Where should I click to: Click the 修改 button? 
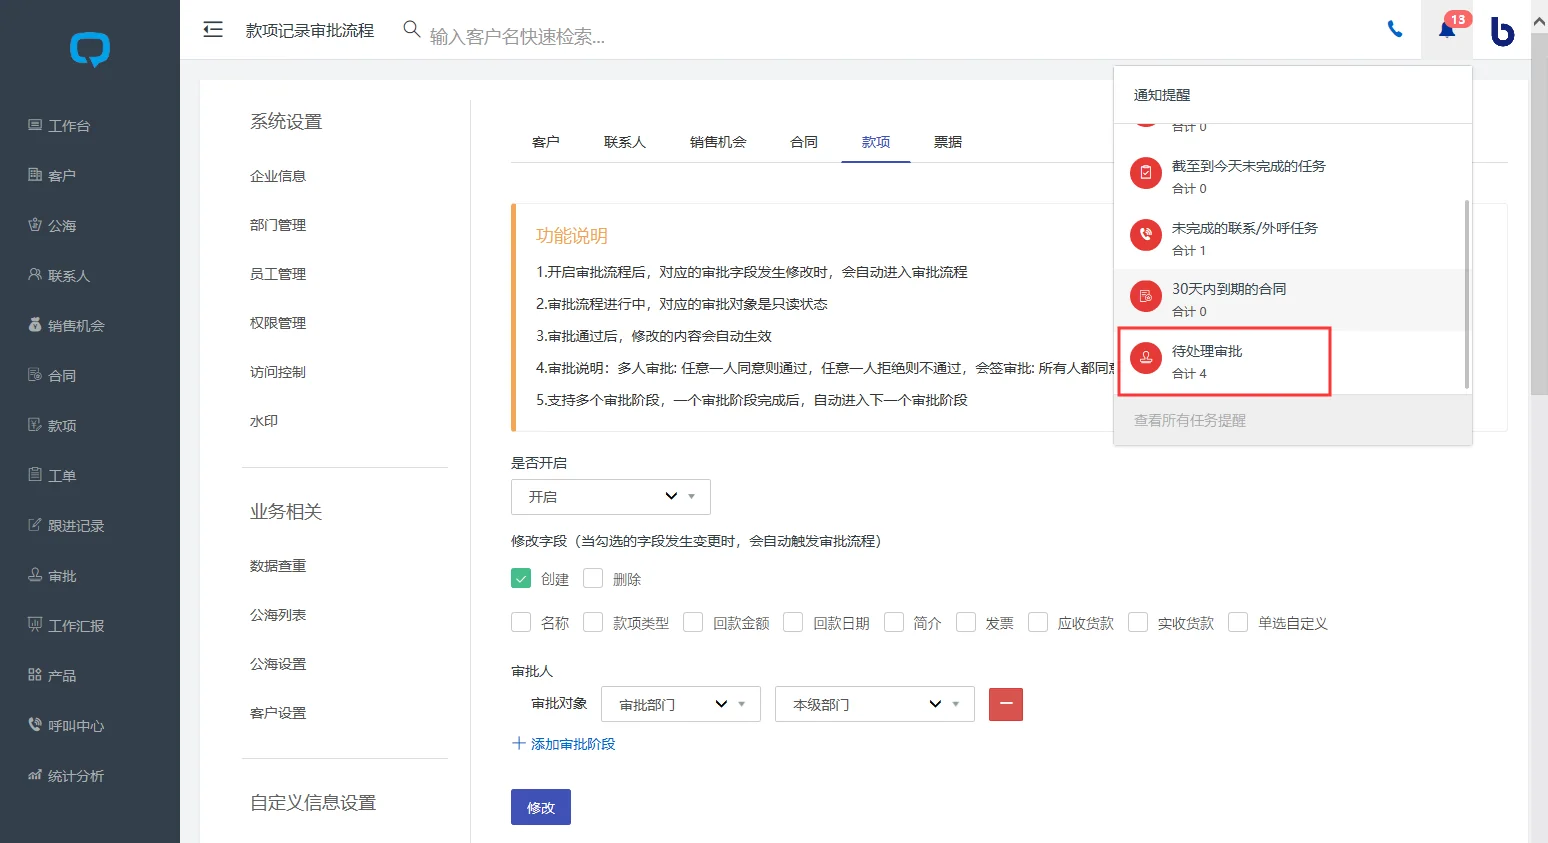click(541, 807)
